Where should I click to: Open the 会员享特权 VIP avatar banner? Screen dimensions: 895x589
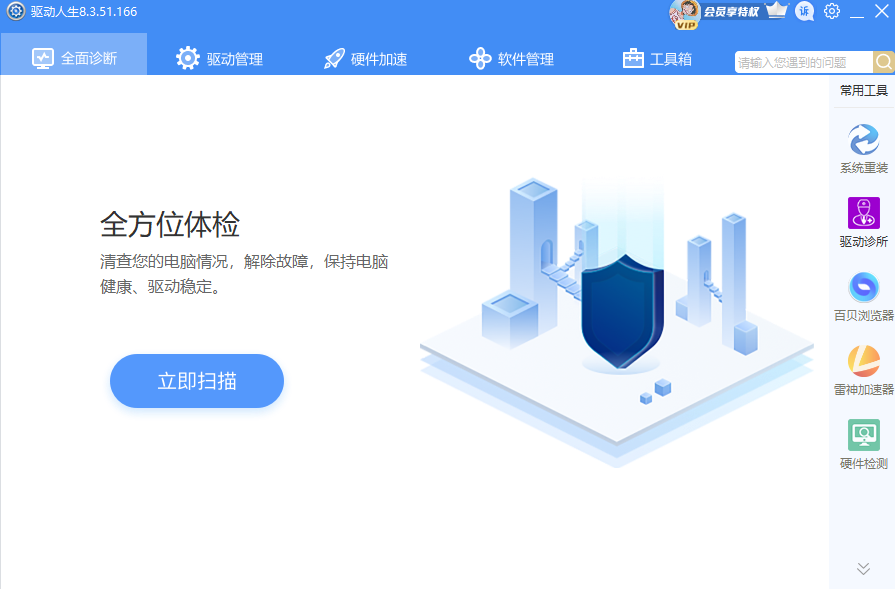715,14
